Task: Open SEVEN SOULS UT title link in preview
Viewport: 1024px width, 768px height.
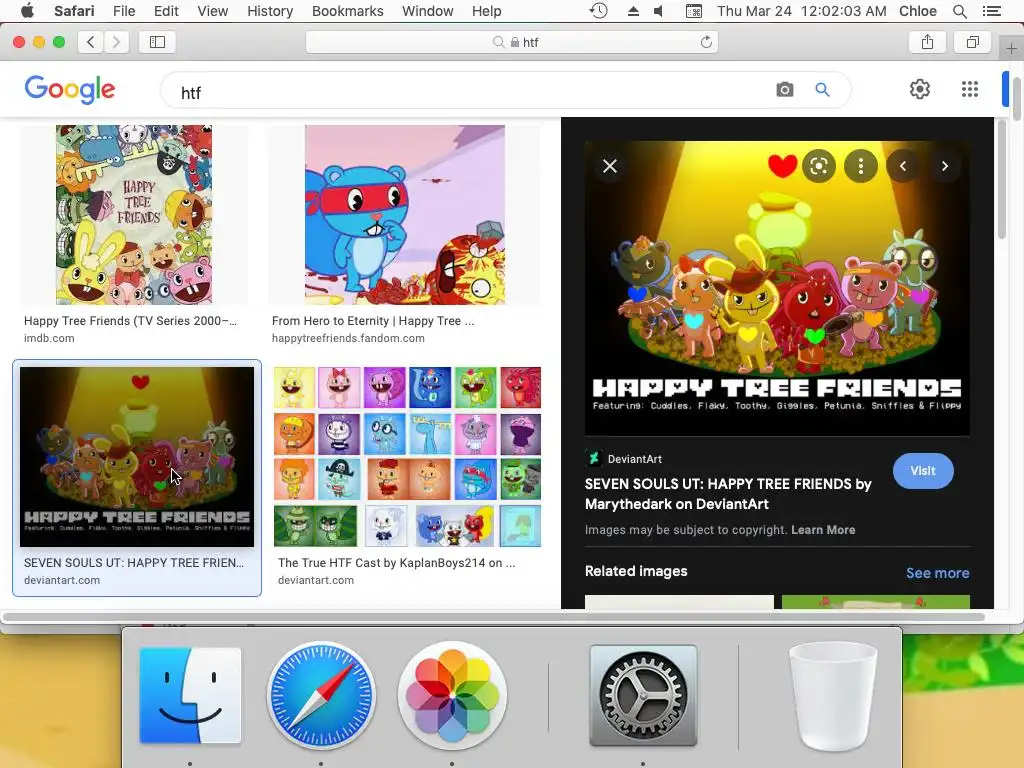Action: 728,494
